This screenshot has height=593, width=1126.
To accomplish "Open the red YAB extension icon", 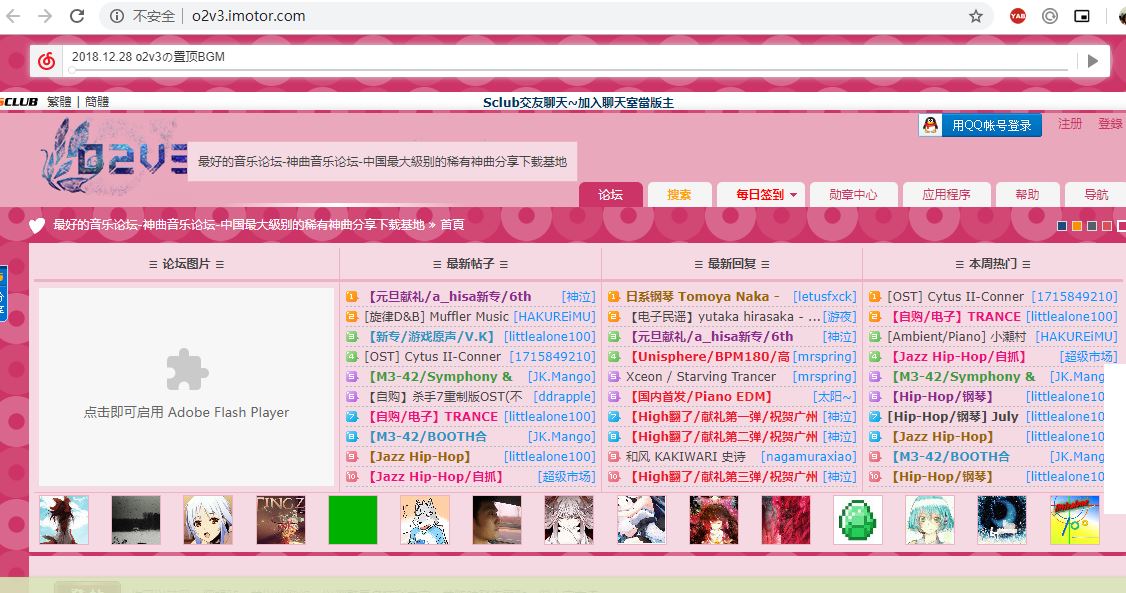I will (x=1018, y=16).
